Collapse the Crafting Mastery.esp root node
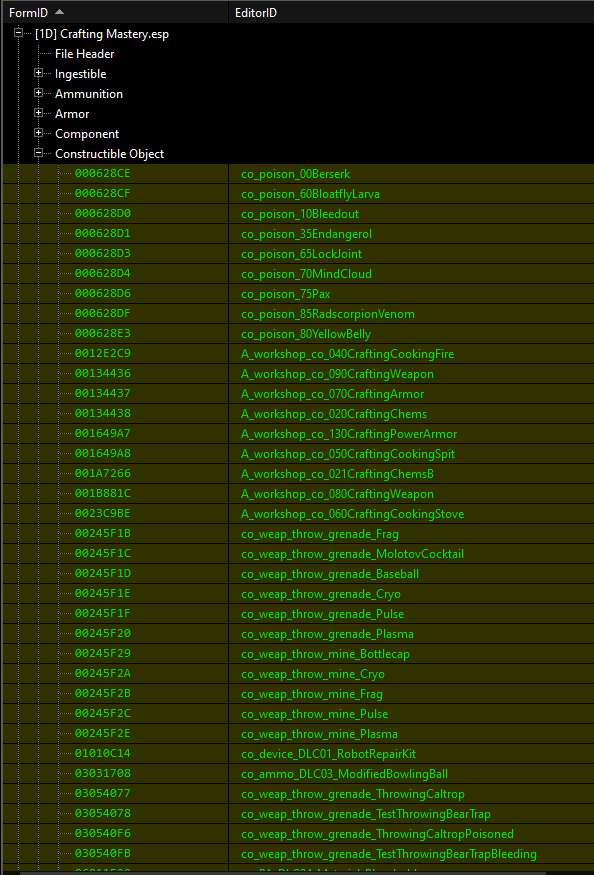This screenshot has height=875, width=594. [x=18, y=33]
